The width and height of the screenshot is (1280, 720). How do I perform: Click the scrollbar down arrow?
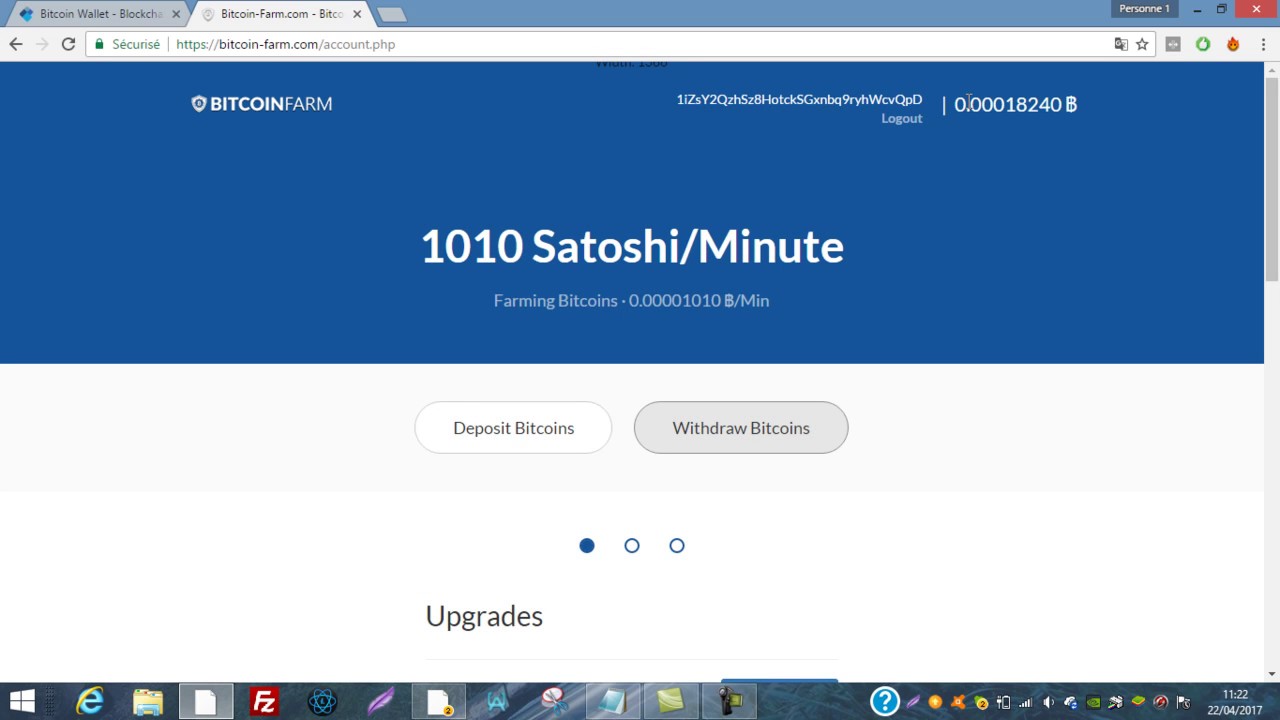[x=1272, y=674]
